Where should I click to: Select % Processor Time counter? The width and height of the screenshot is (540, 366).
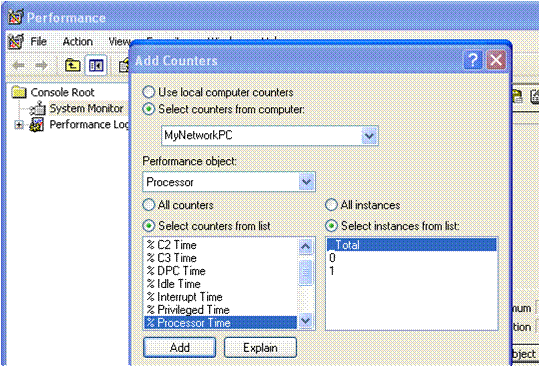click(x=220, y=323)
